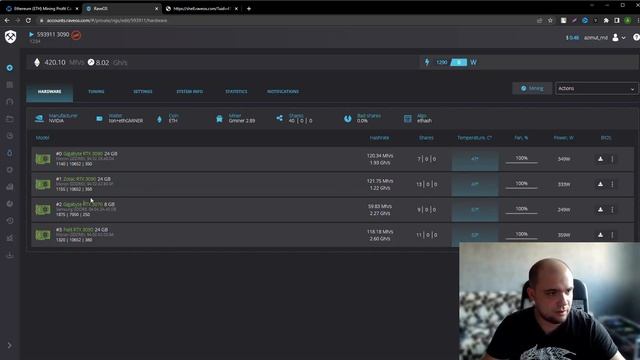Sort by the Hashrate column header

(379, 138)
